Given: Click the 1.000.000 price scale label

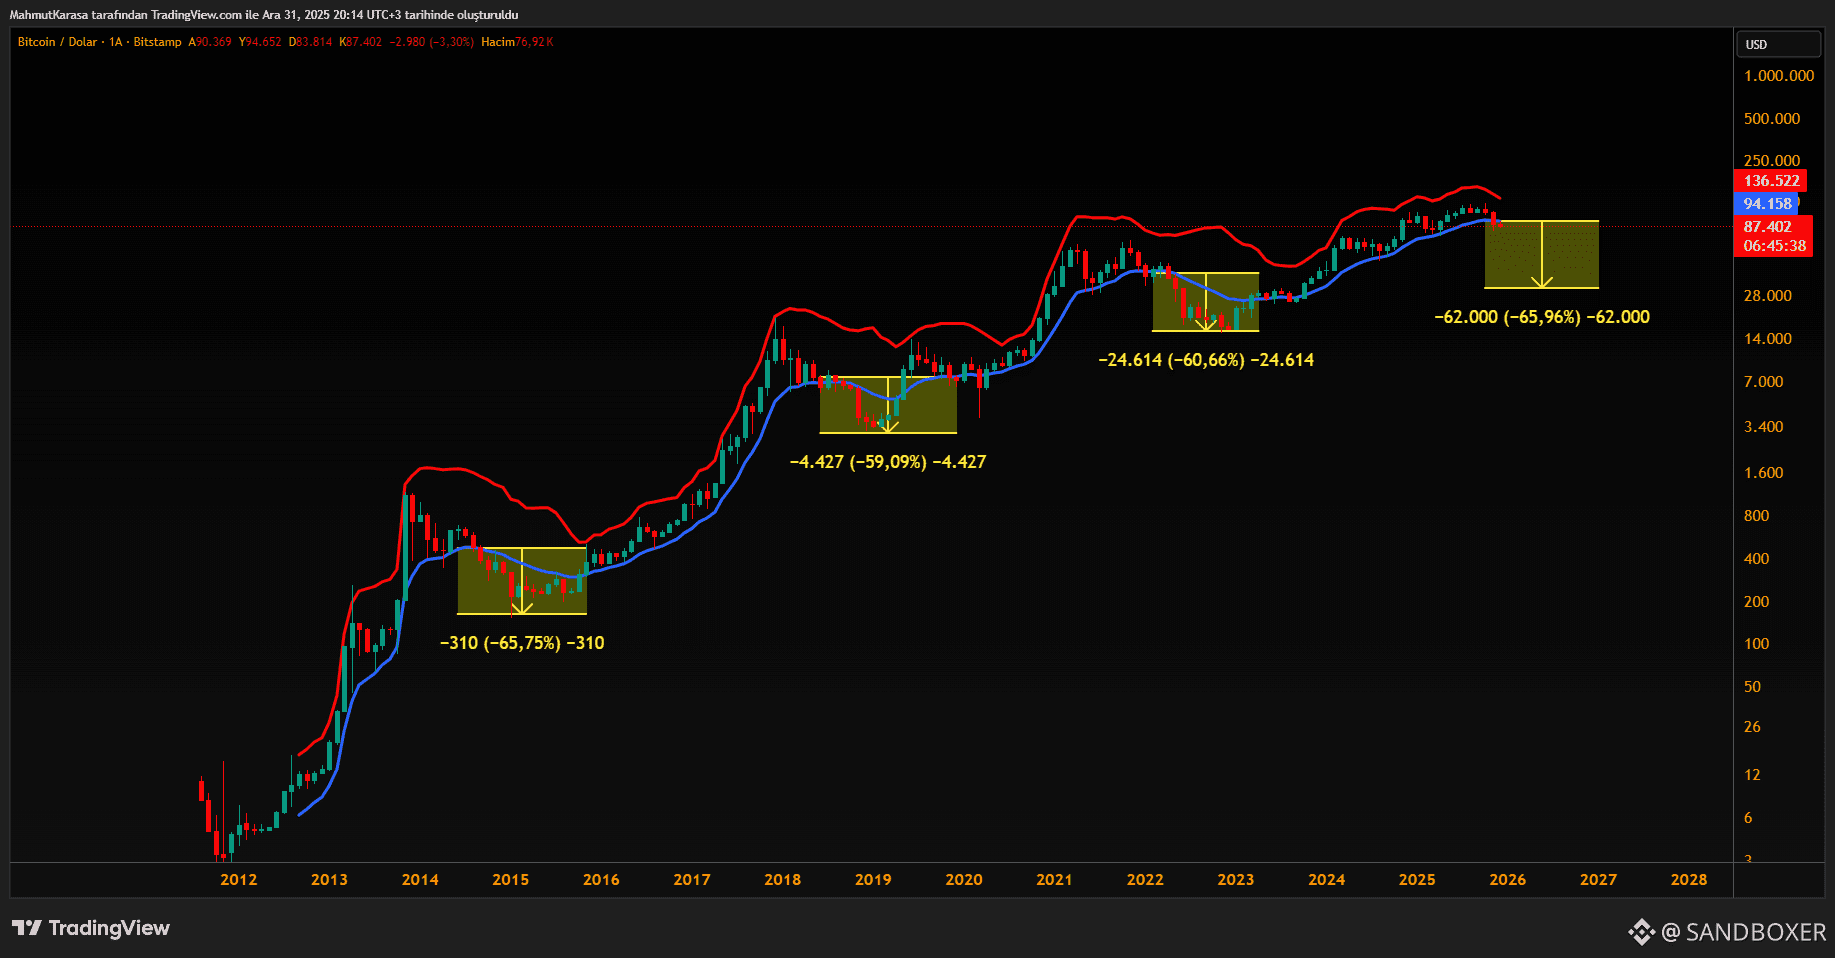Looking at the screenshot, I should point(1779,76).
